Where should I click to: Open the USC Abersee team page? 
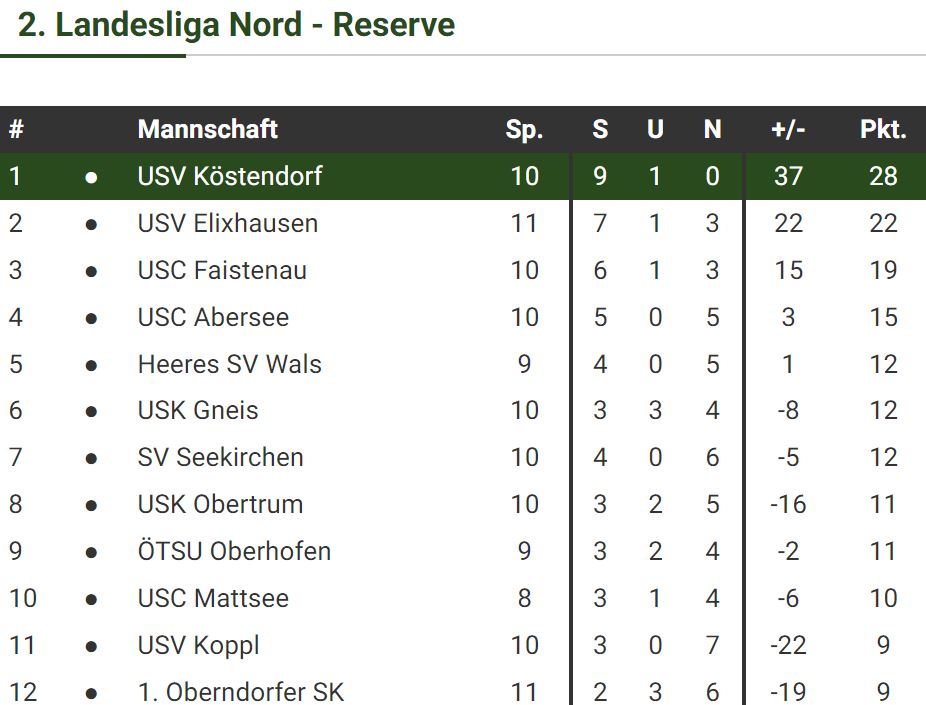(x=213, y=318)
